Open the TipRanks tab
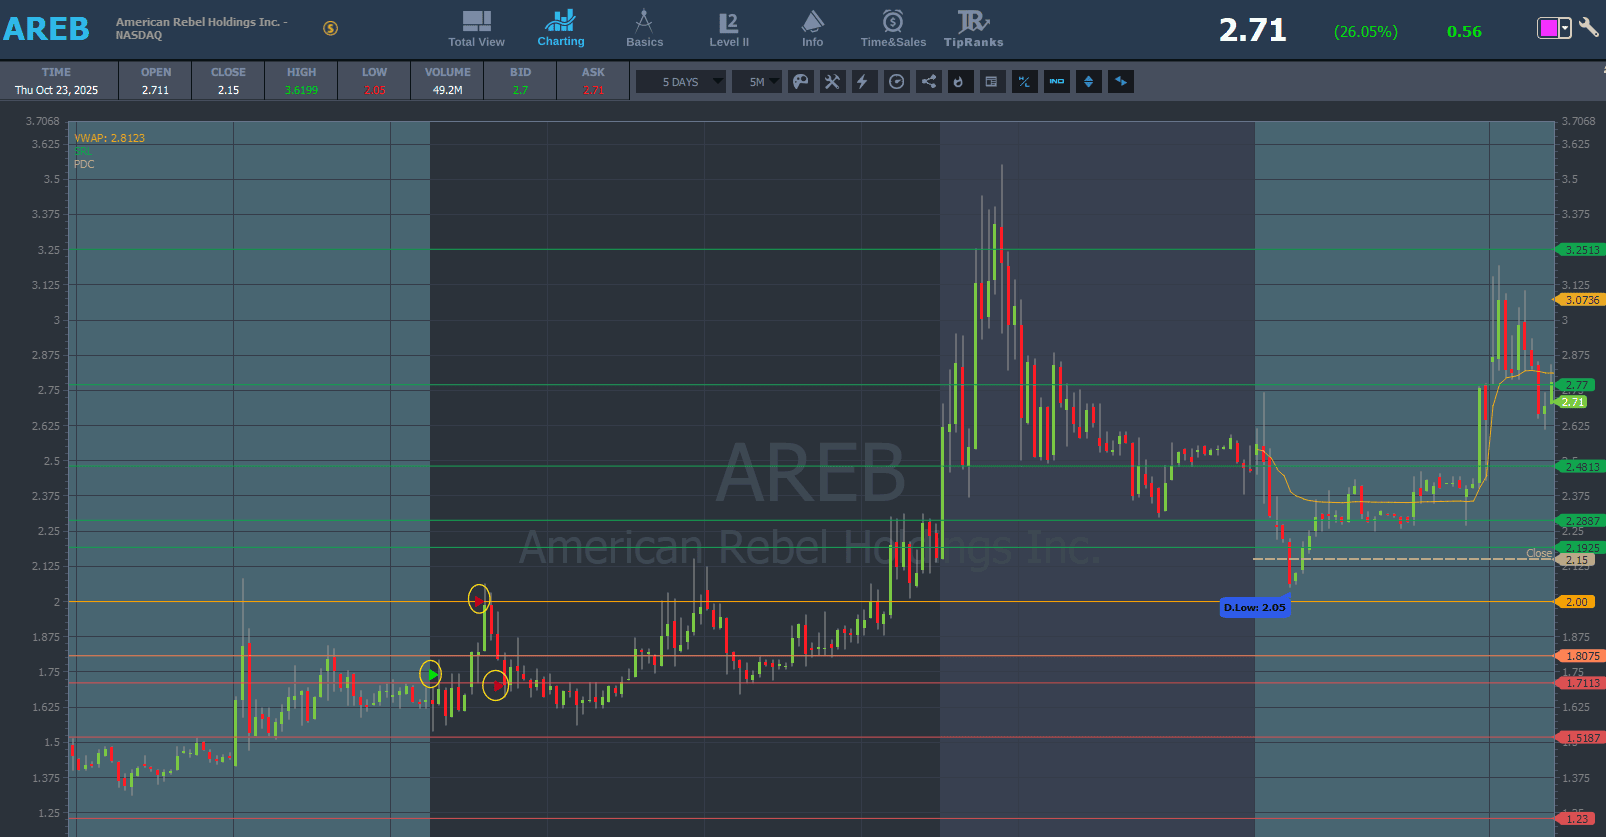This screenshot has width=1606, height=837. tap(973, 29)
